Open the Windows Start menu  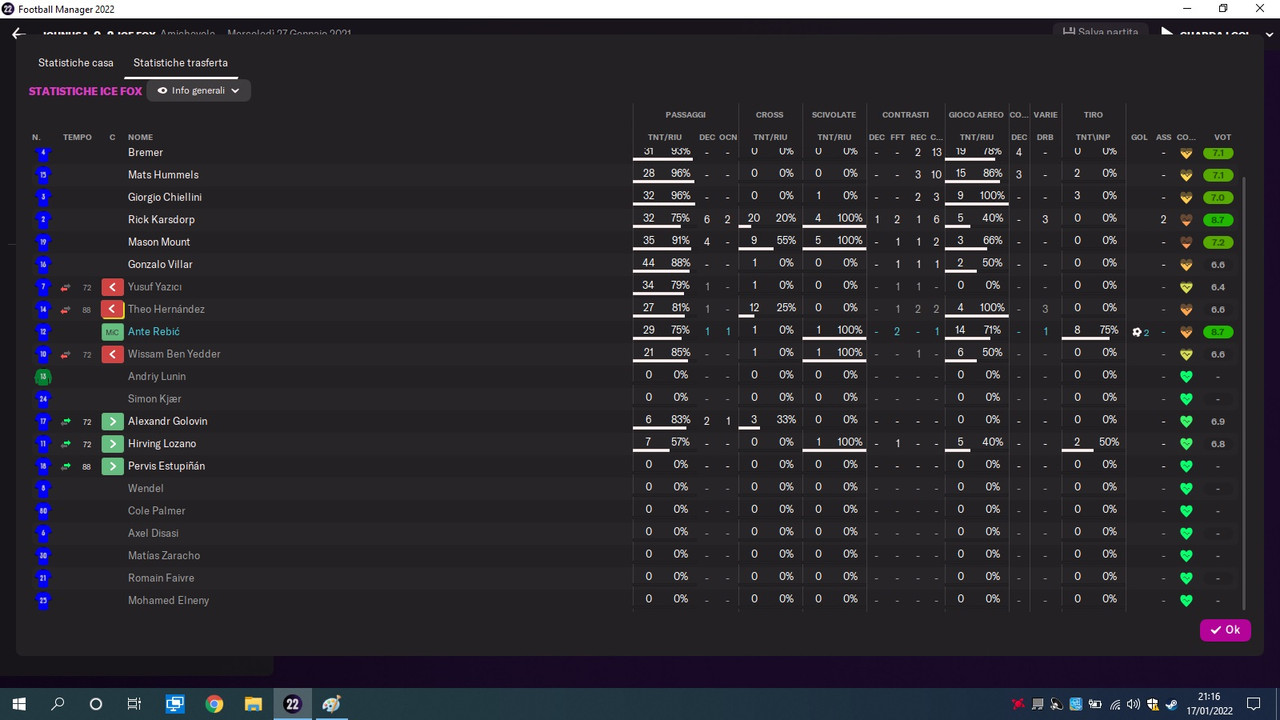[x=18, y=704]
